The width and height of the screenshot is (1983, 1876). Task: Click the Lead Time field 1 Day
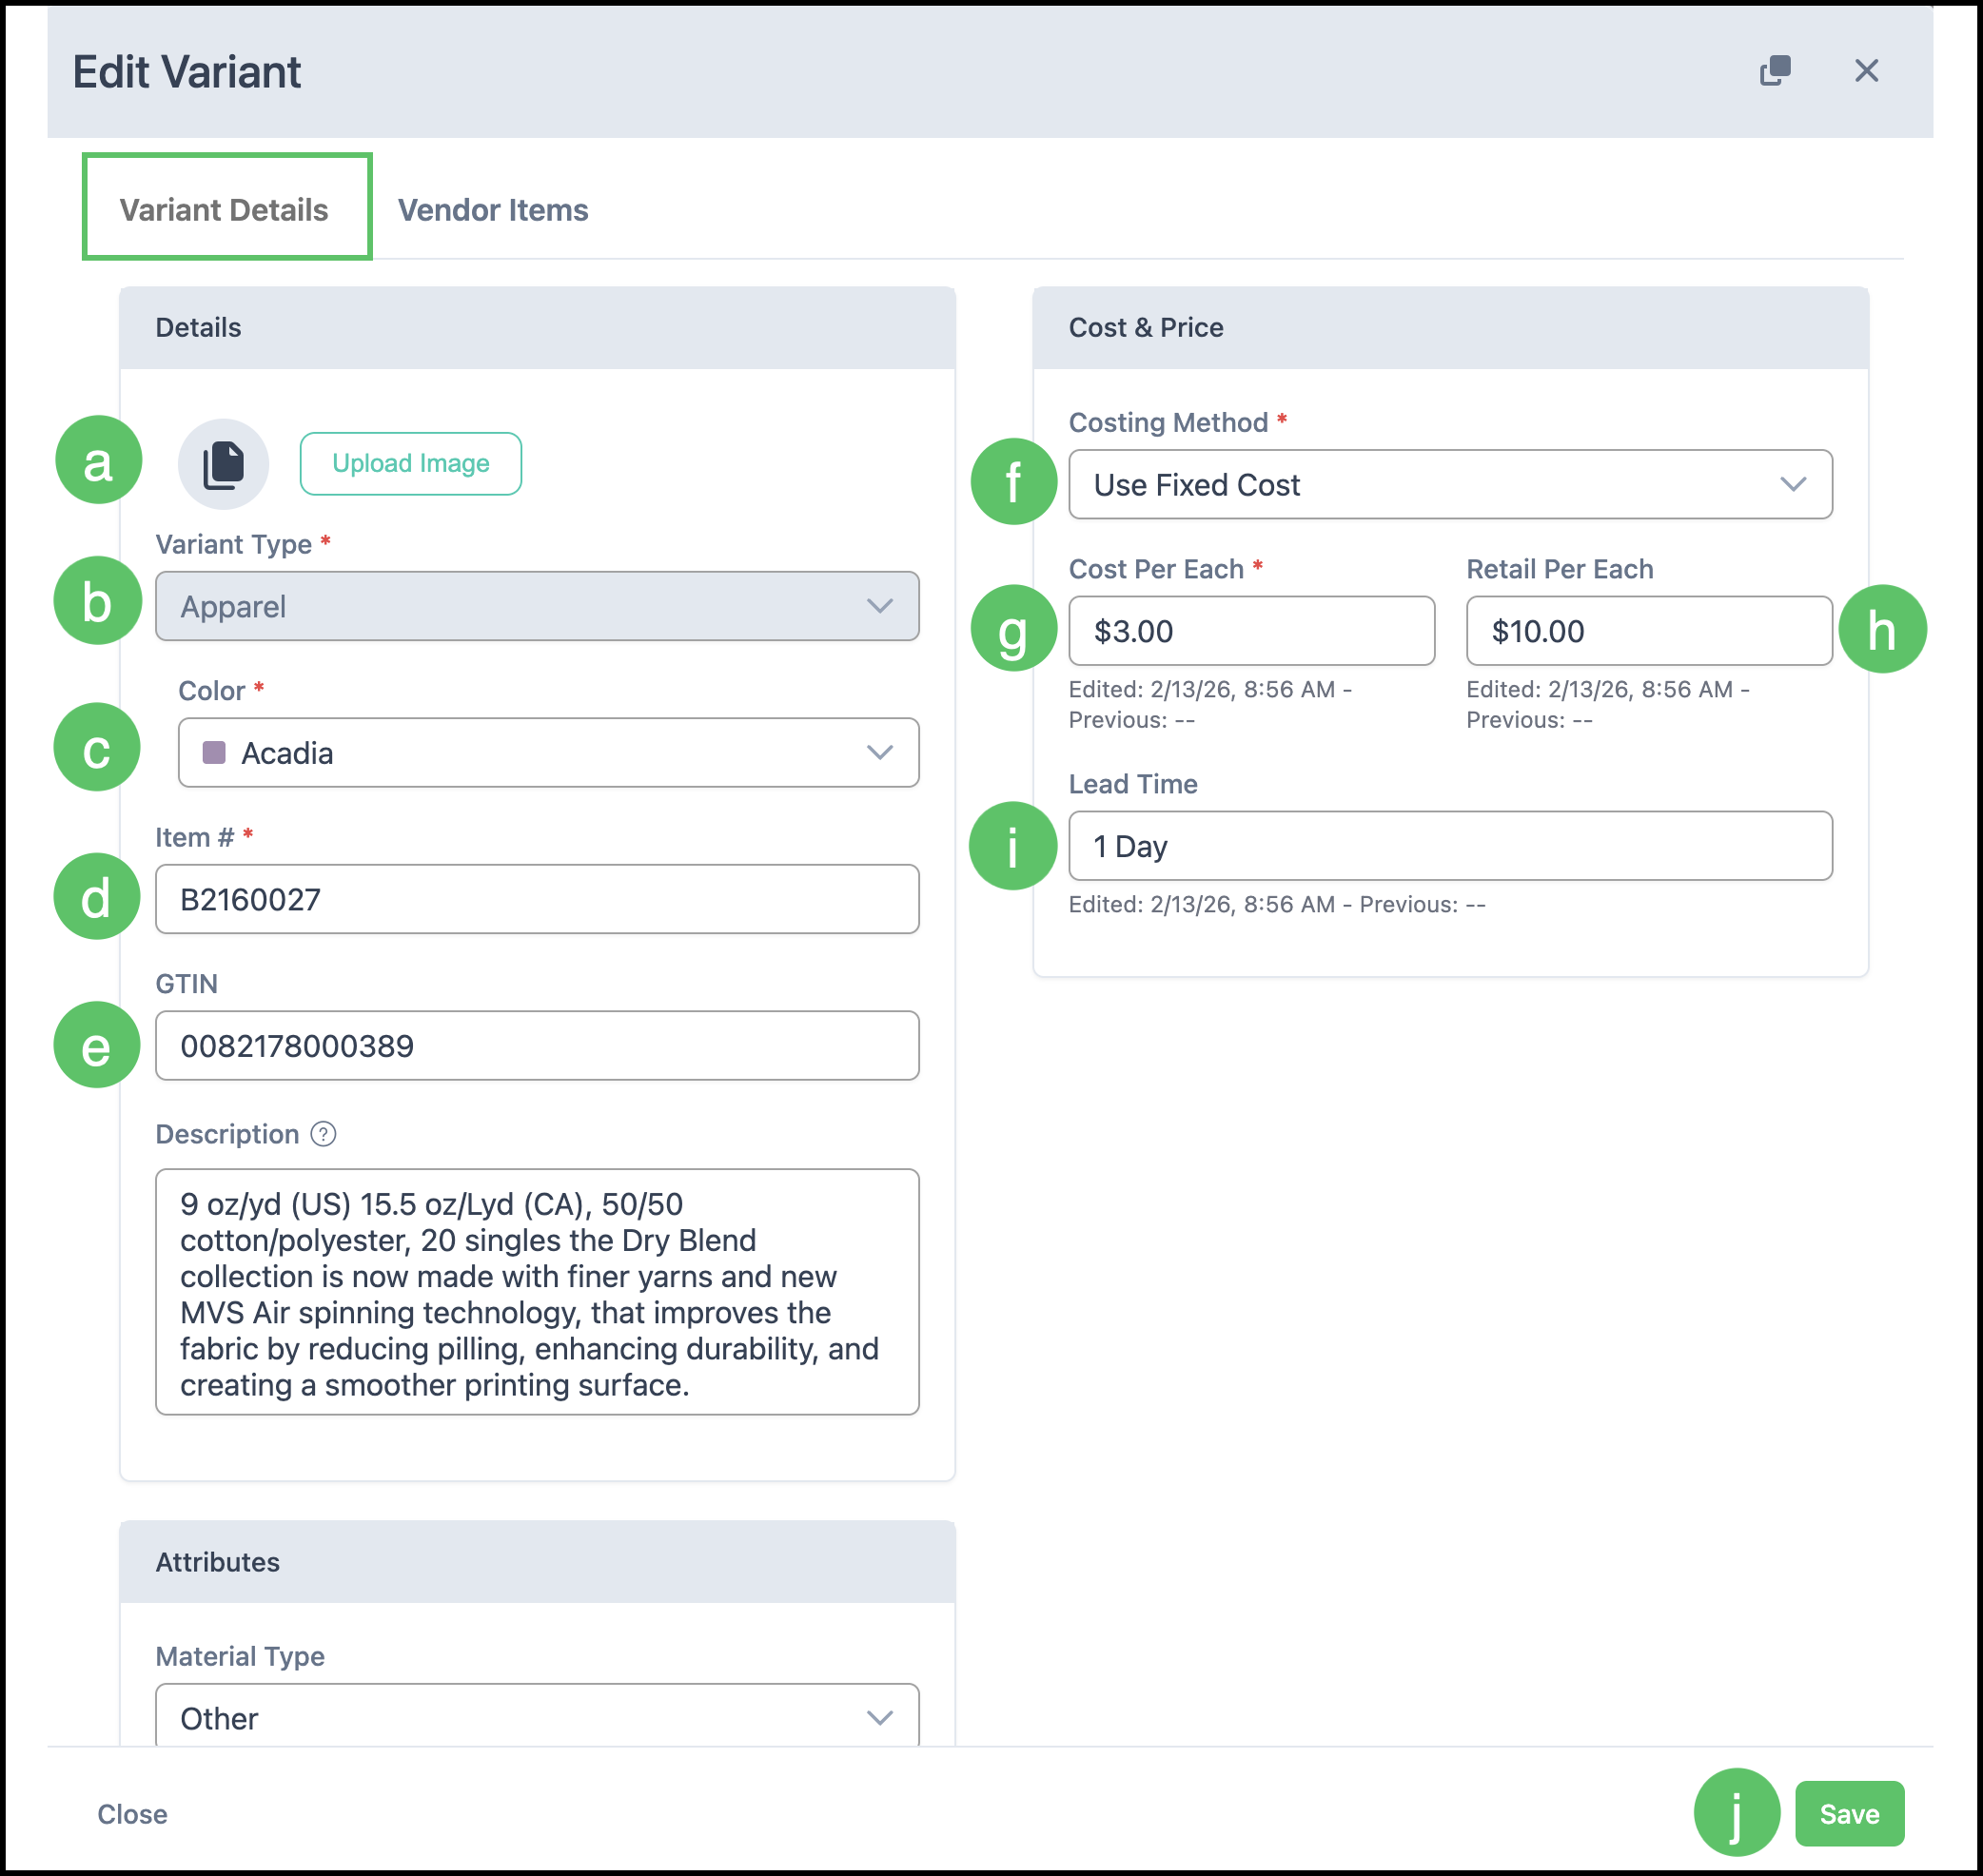1450,846
